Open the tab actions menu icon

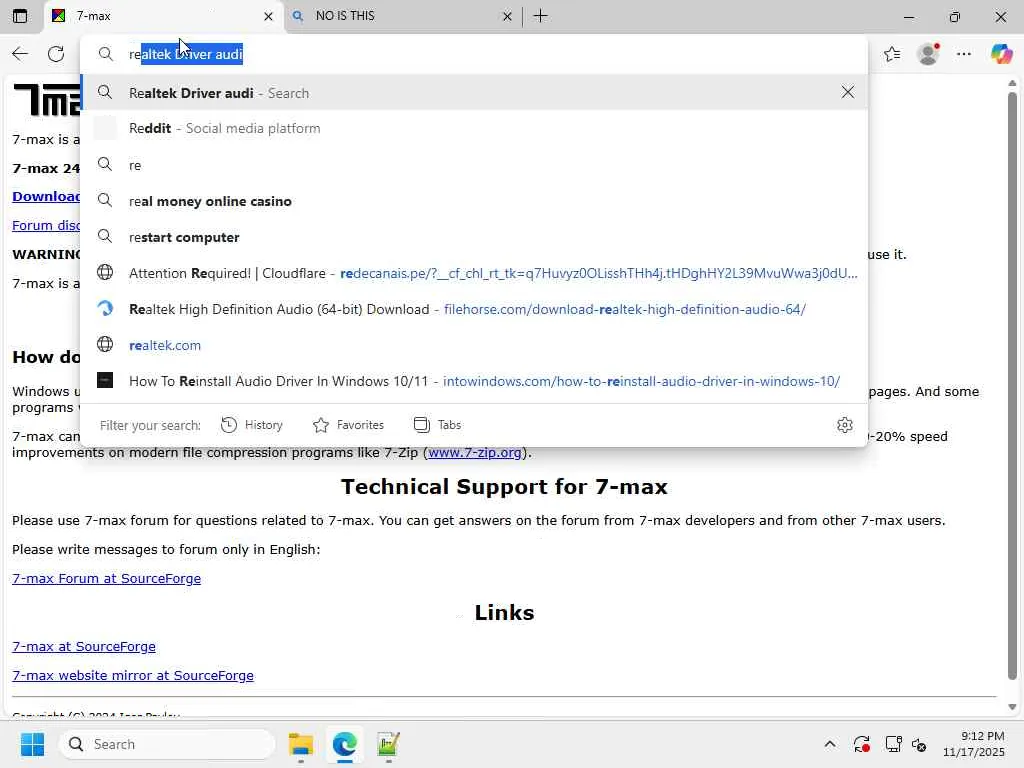(x=20, y=16)
